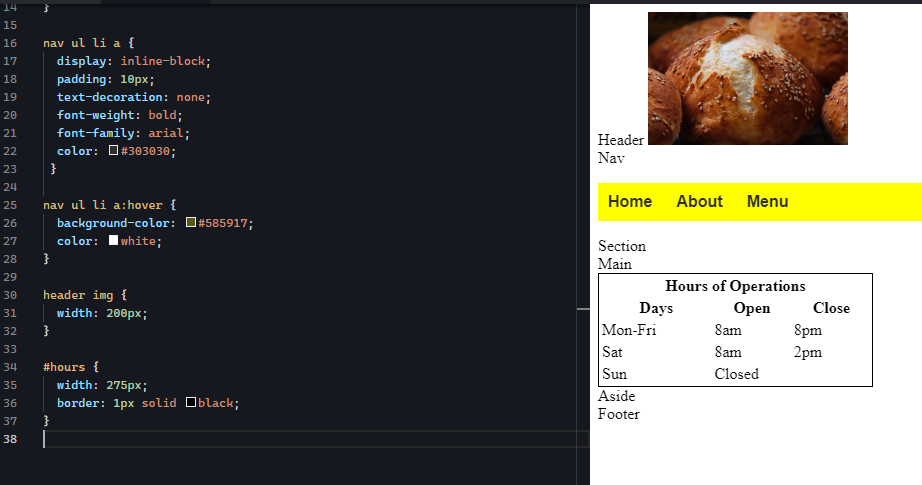
Task: Select the Menu nav link
Action: [767, 202]
